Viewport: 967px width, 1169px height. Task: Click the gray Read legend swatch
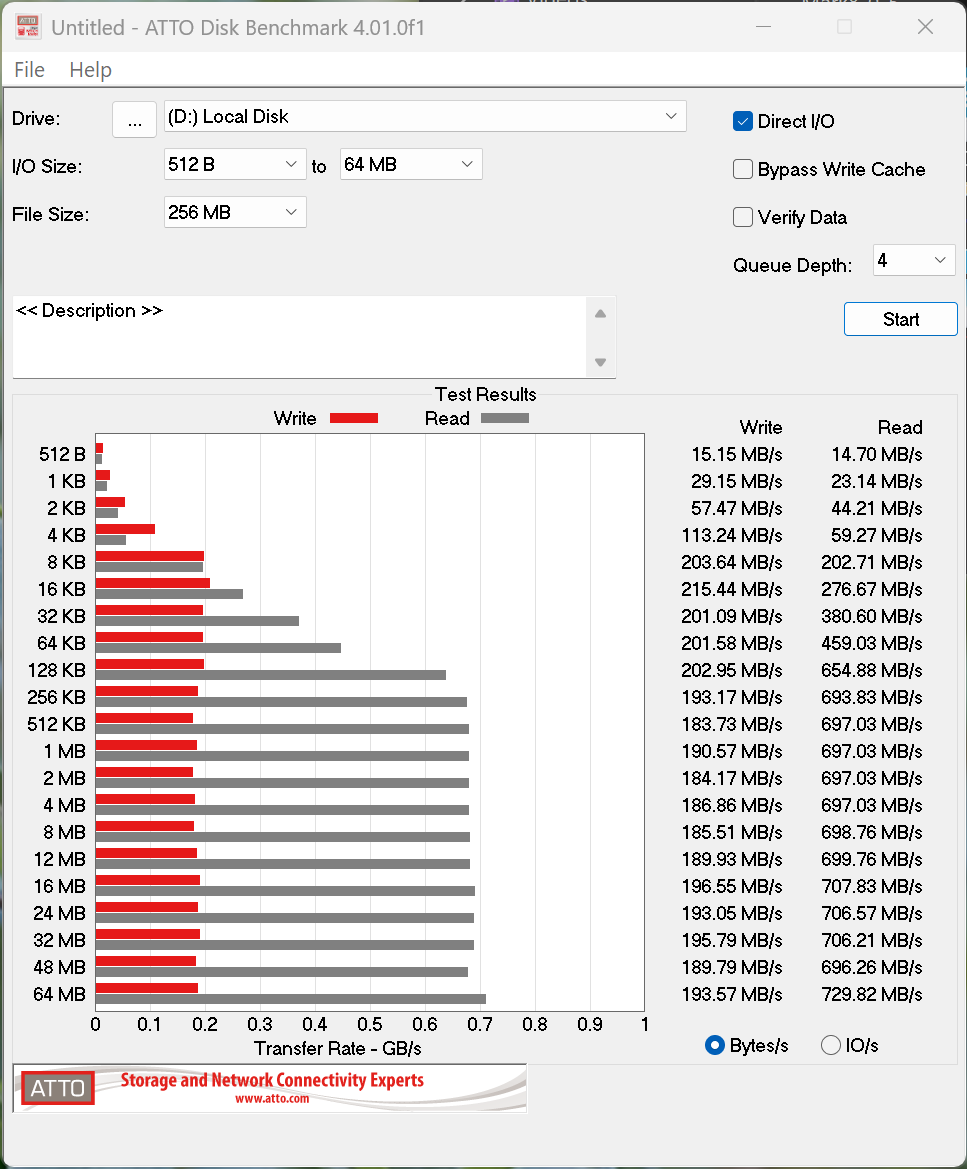pyautogui.click(x=504, y=418)
